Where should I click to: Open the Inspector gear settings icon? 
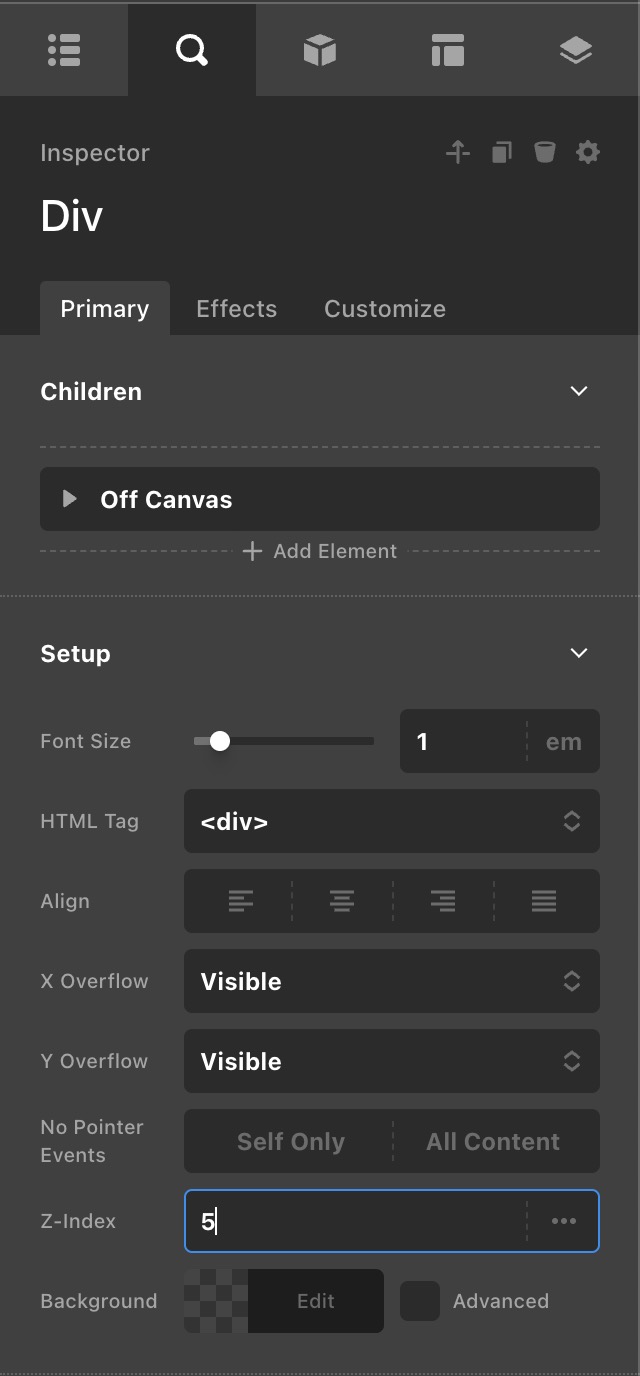[588, 152]
